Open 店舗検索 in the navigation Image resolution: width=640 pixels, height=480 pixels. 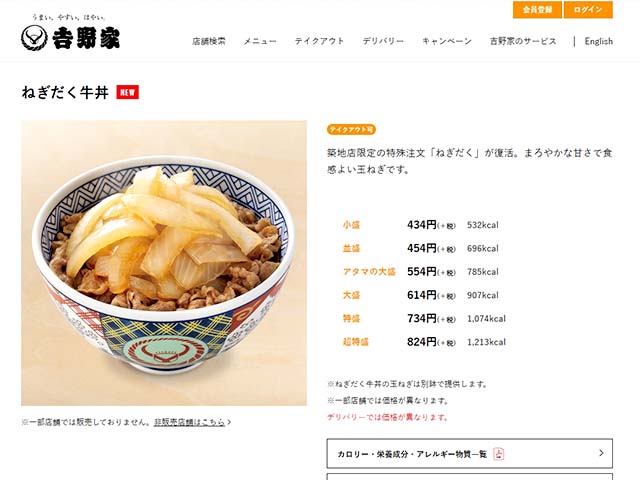point(209,41)
